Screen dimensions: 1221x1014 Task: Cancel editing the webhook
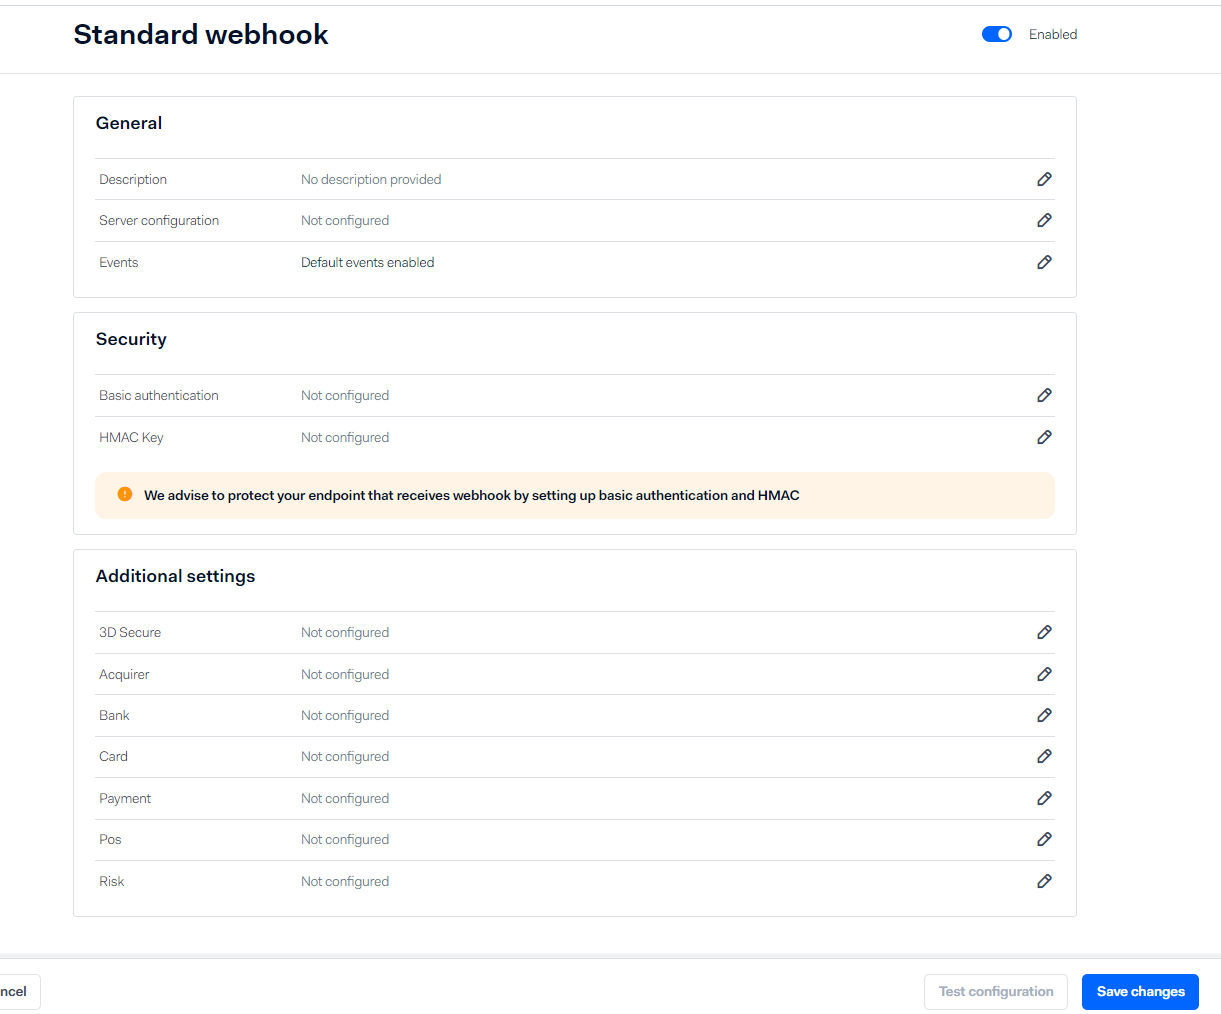(x=14, y=992)
